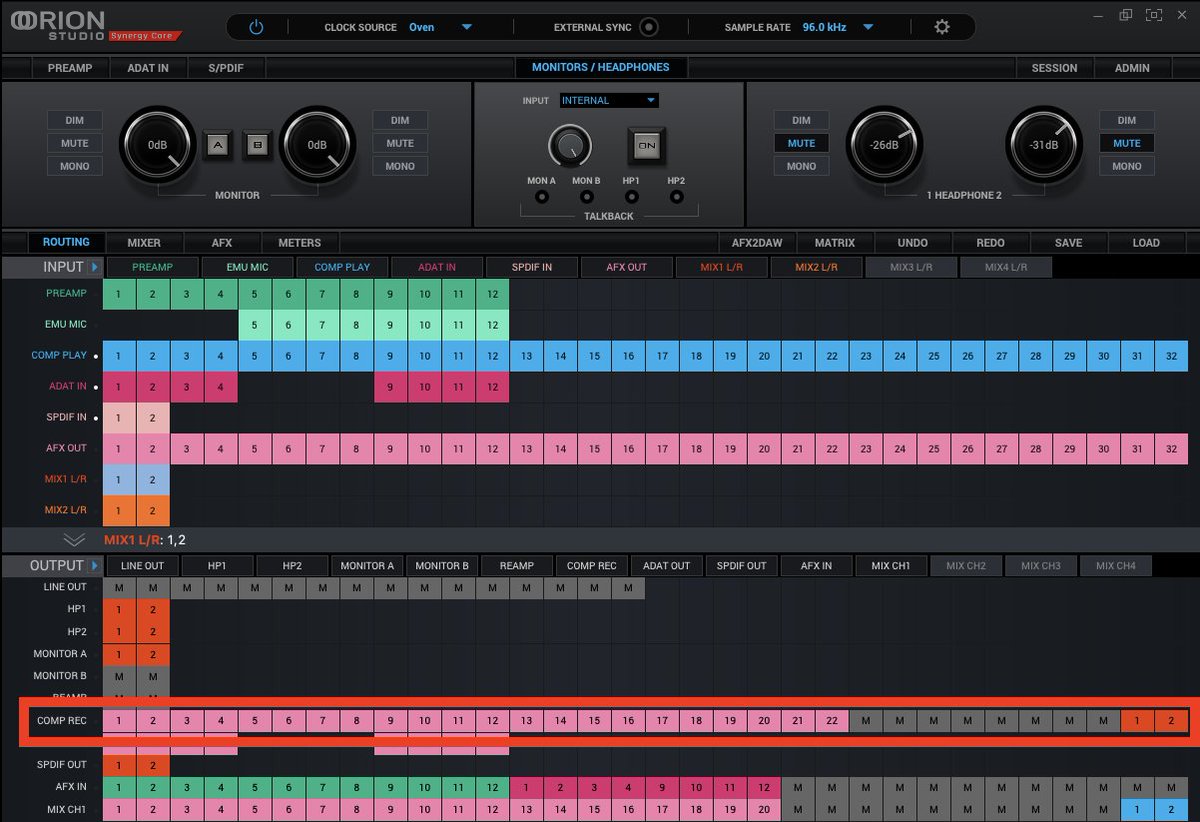Enable talkback to MON B
1200x822 pixels.
587,197
